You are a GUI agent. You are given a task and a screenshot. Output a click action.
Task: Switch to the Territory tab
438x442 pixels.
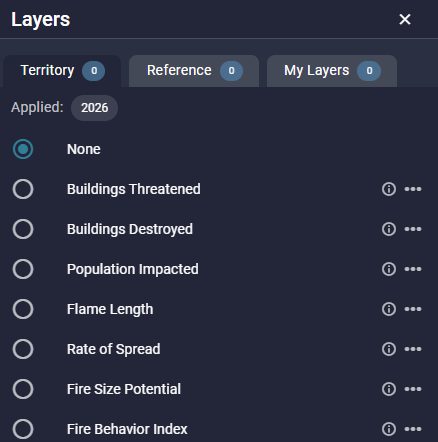click(x=62, y=71)
